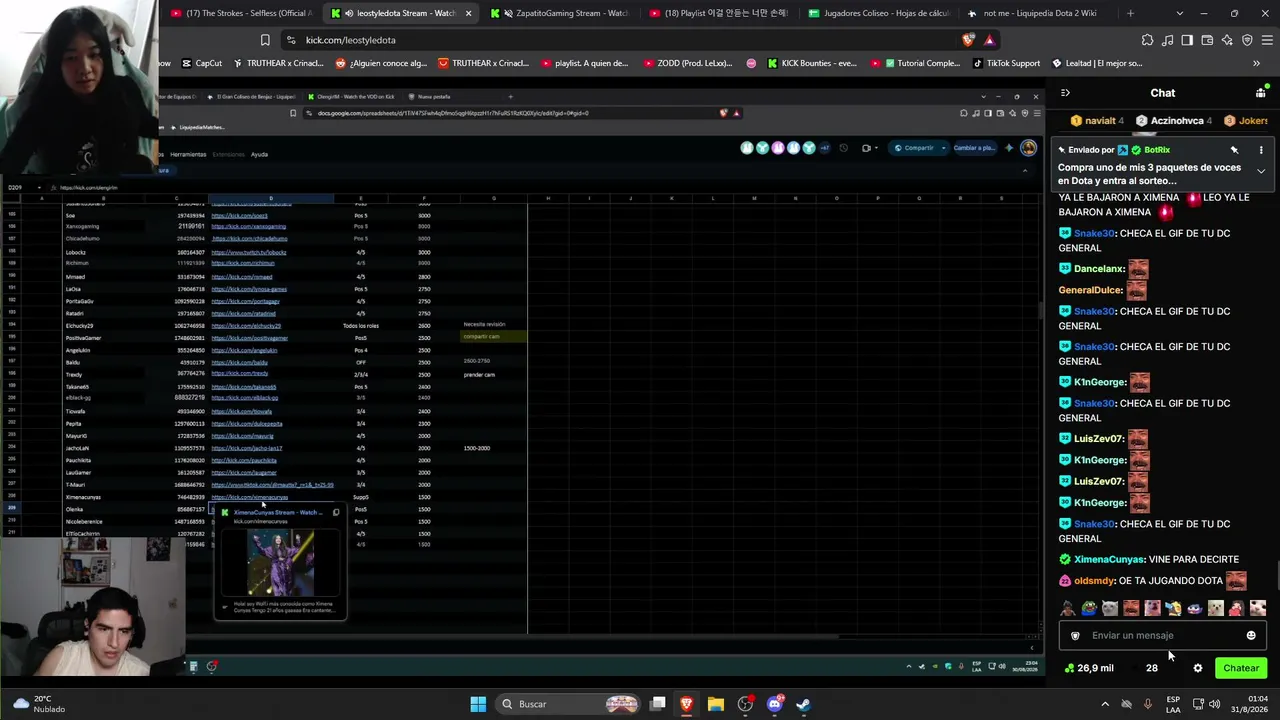Click the XimenaCunyas stream preview thumbnail
1280x720 pixels.
280,562
